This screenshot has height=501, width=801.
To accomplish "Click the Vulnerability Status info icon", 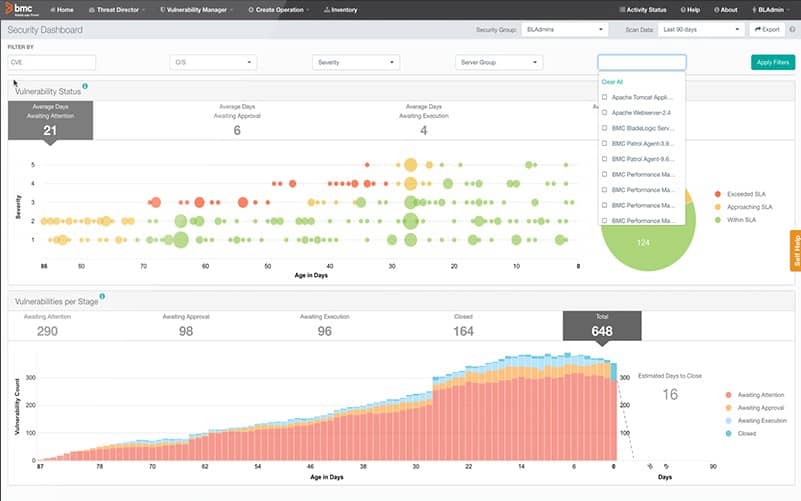I will pyautogui.click(x=85, y=86).
